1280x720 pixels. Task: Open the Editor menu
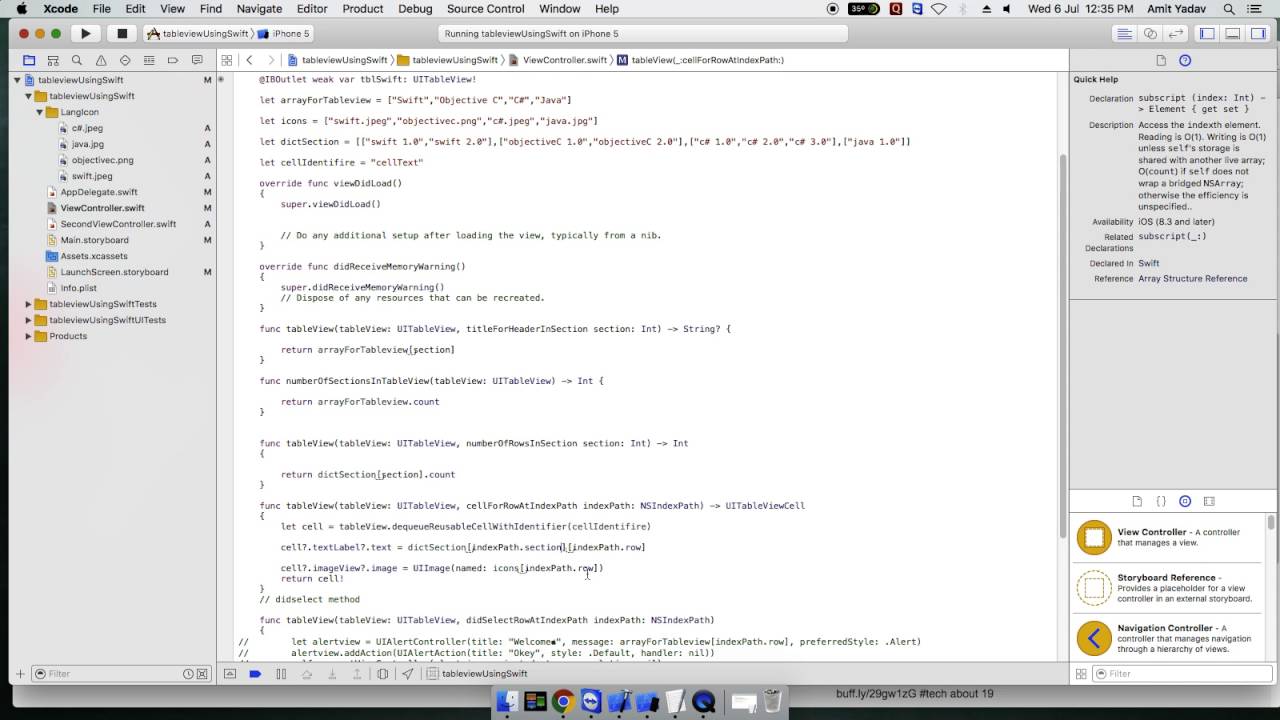[311, 9]
